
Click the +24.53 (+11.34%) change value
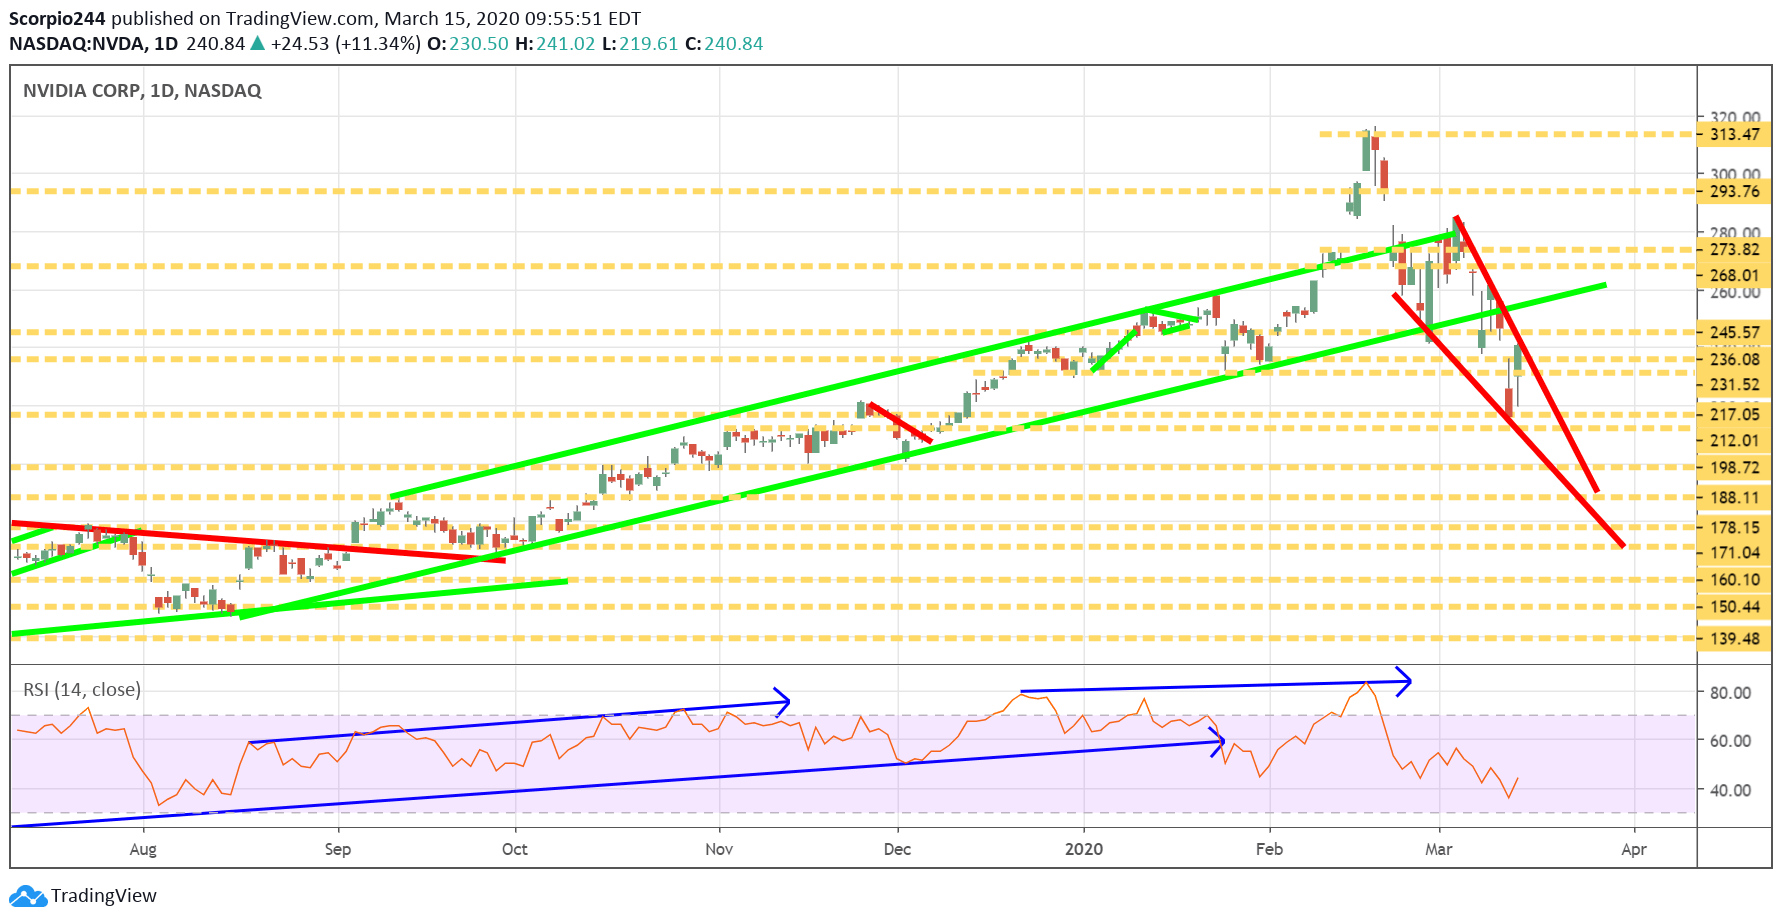pyautogui.click(x=346, y=44)
